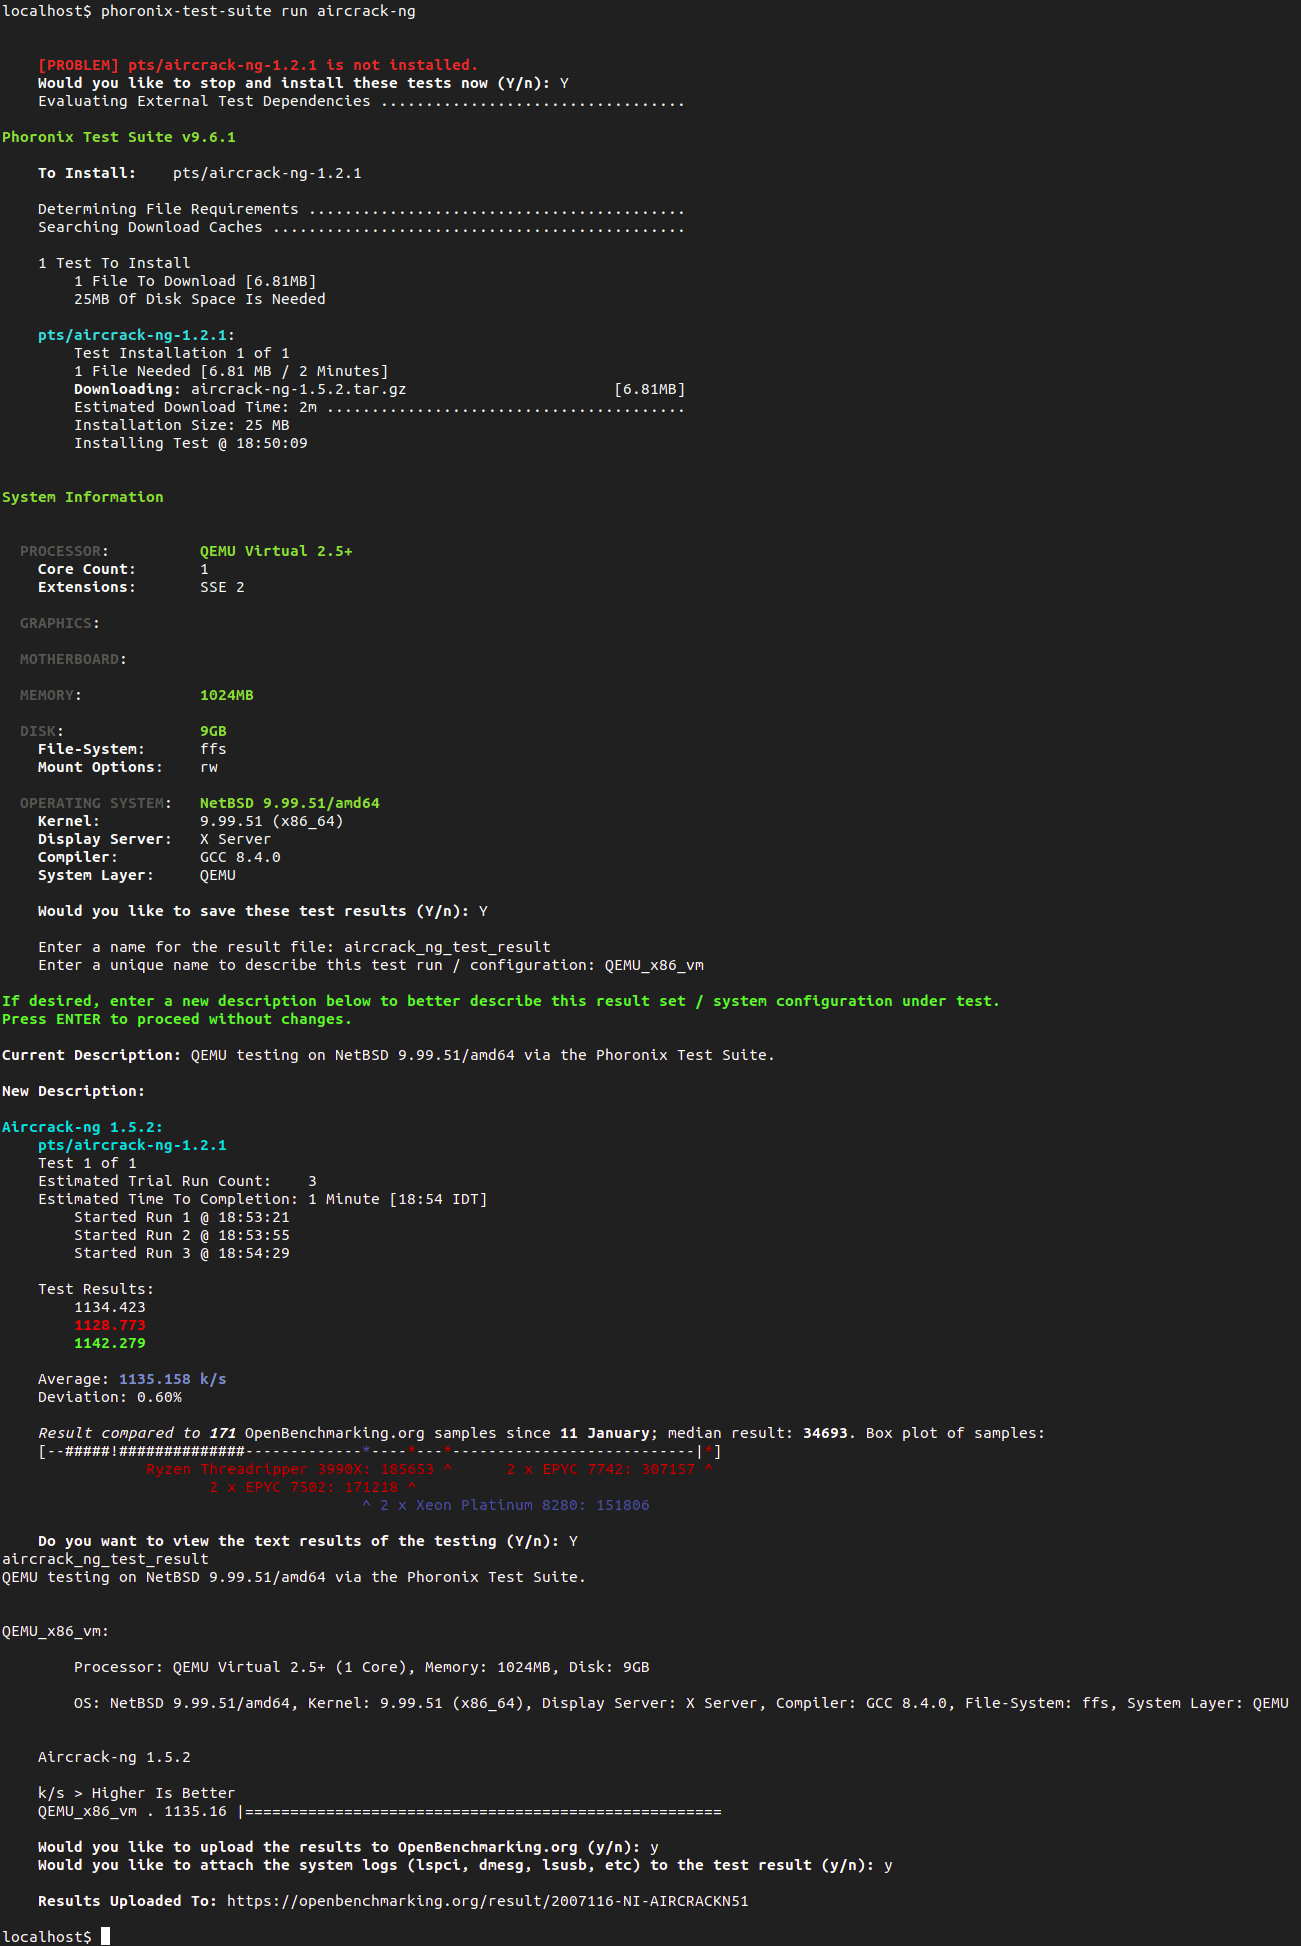Click display server value 'X Server'
Screen dimensions: 1301x1946
236,840
